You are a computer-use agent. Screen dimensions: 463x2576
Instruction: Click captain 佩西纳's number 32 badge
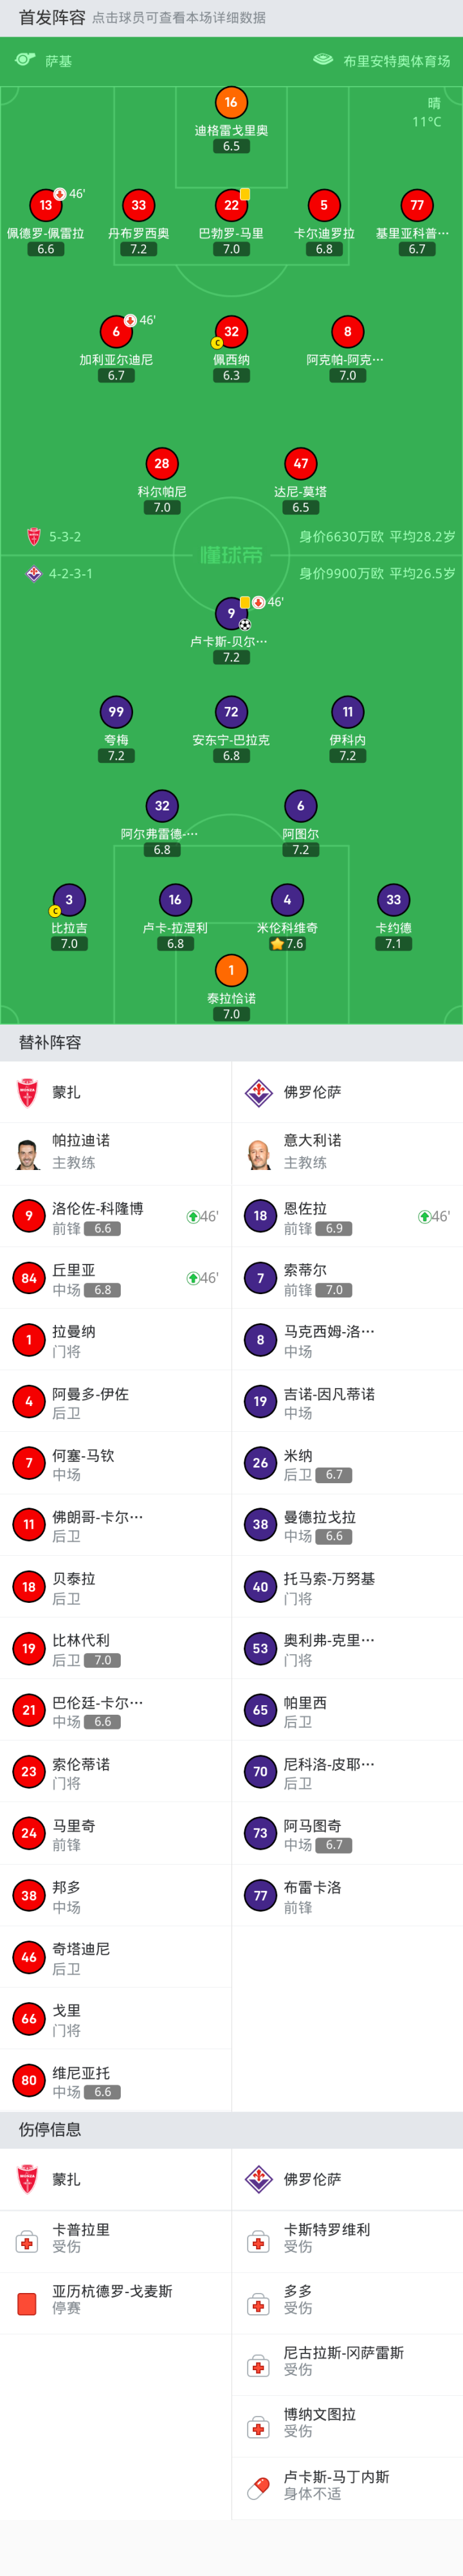tap(231, 332)
